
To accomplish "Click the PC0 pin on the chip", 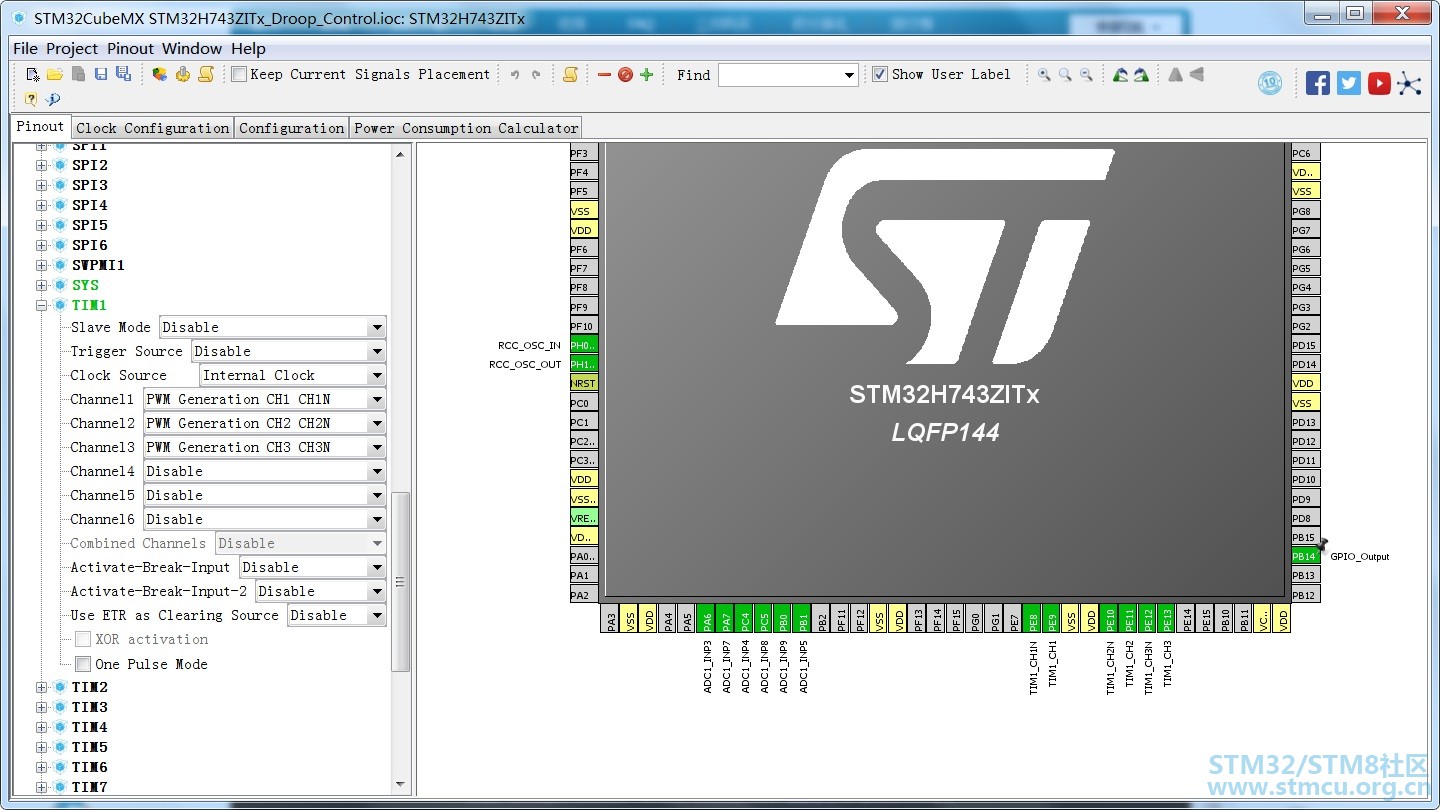I will pos(584,403).
